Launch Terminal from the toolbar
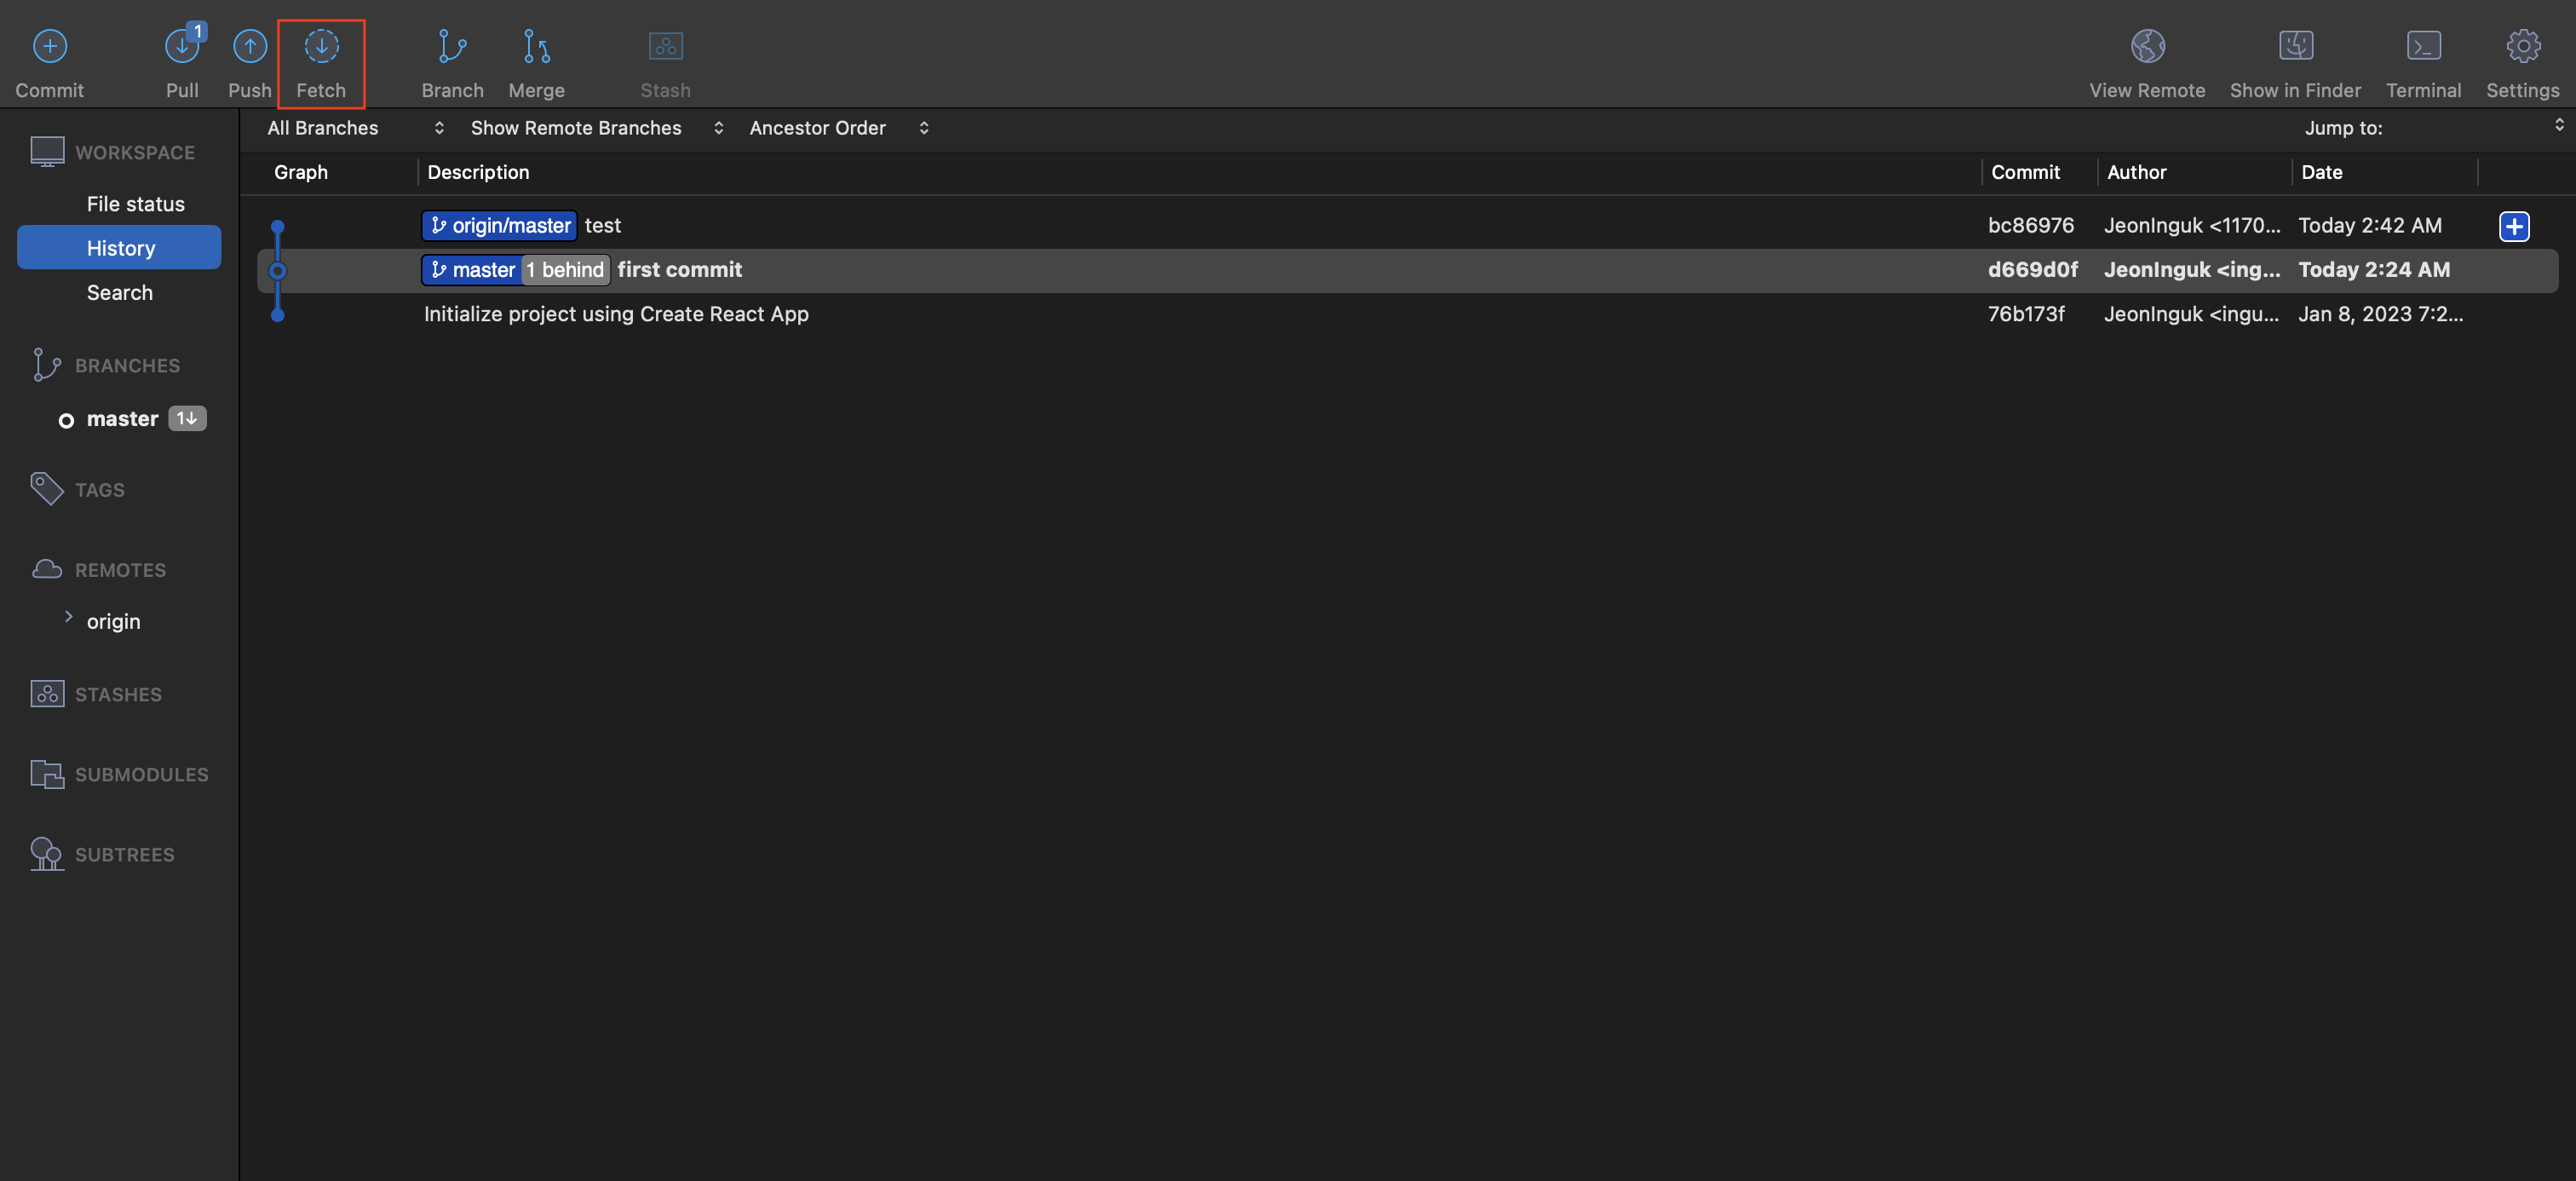The width and height of the screenshot is (2576, 1181). [x=2422, y=46]
